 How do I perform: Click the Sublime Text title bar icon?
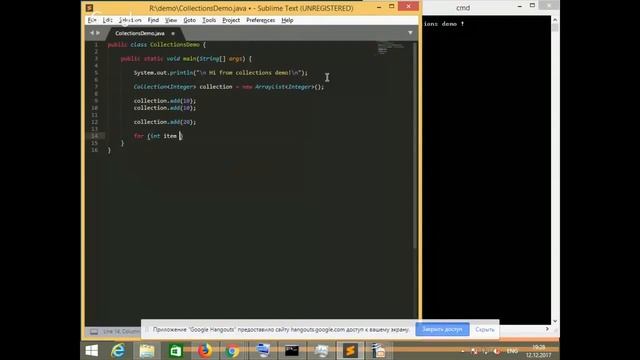[89, 8]
